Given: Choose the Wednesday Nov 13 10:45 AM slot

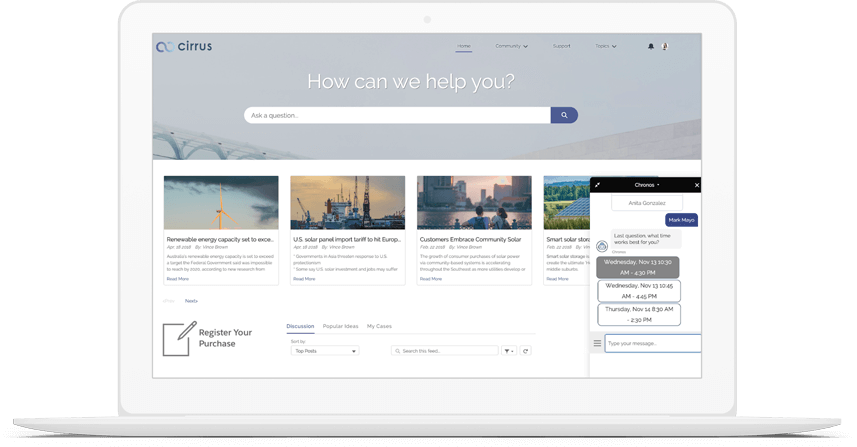Looking at the screenshot, I should 638,267.
